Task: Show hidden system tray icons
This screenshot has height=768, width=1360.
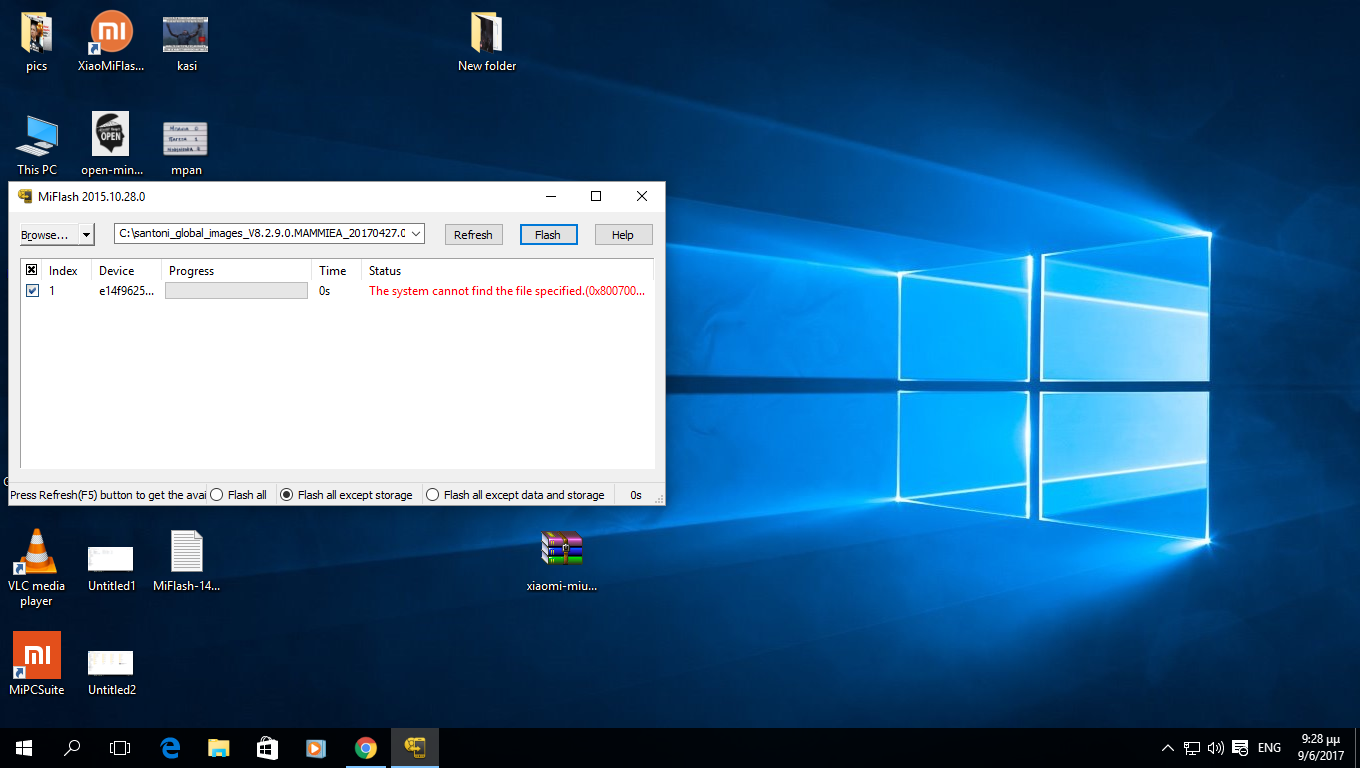Action: coord(1167,748)
